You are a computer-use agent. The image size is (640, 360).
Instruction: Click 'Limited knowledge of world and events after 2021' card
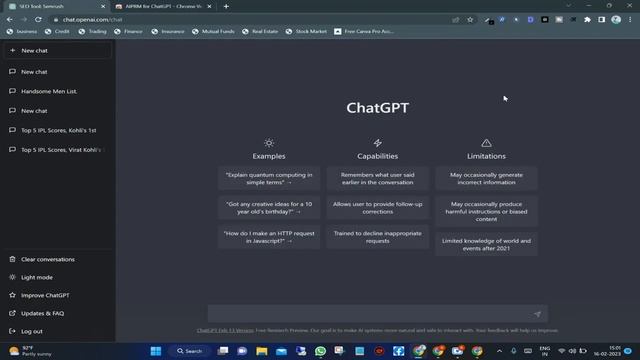click(x=486, y=244)
